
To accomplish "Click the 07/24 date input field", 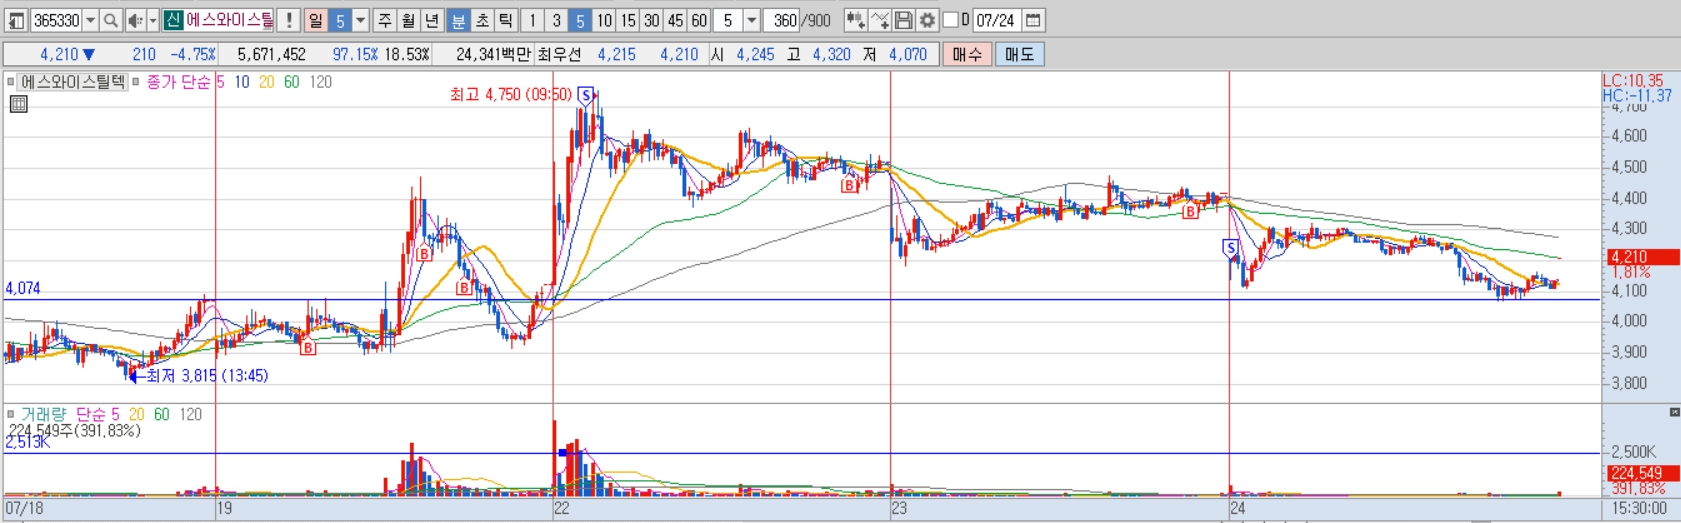I will click(996, 20).
